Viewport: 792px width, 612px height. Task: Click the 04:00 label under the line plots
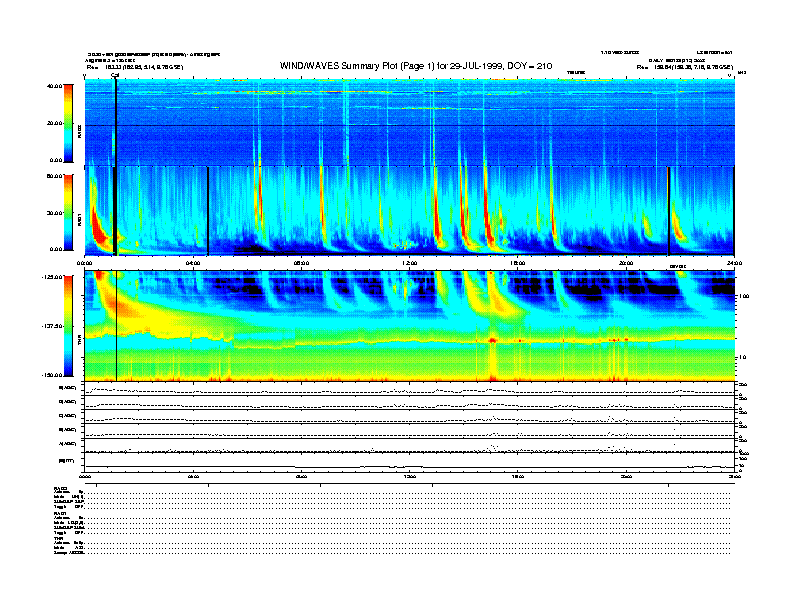(x=193, y=476)
